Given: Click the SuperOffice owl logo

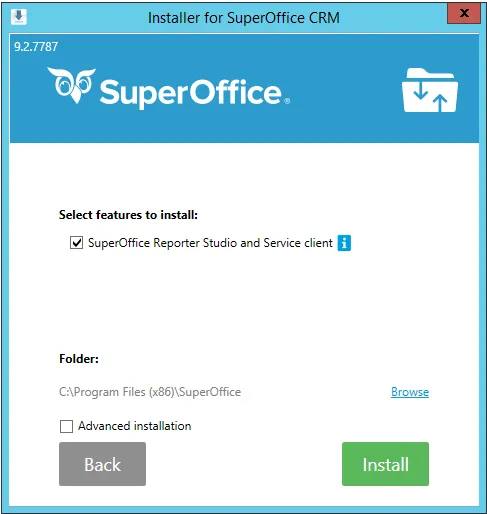Looking at the screenshot, I should [x=71, y=85].
